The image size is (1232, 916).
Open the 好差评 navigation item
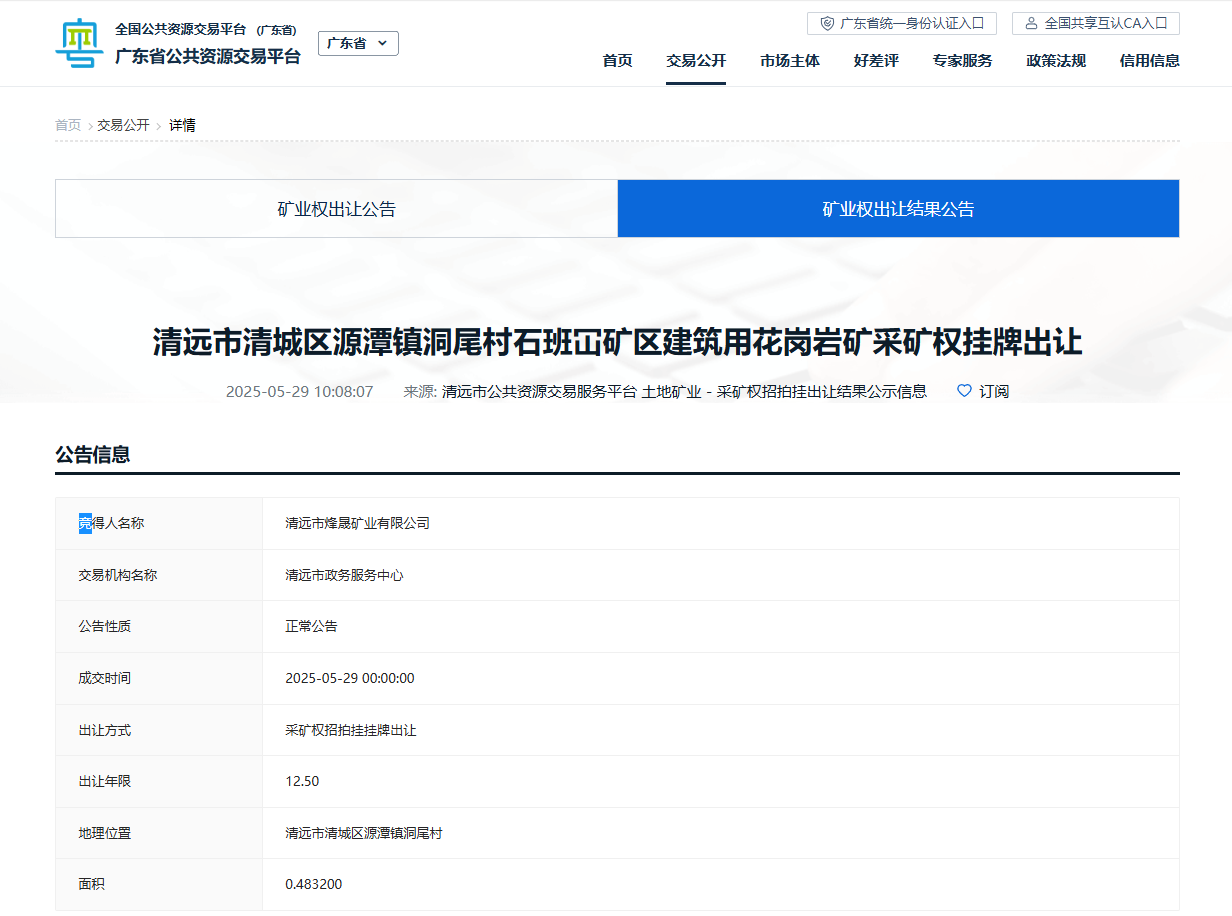(x=876, y=61)
